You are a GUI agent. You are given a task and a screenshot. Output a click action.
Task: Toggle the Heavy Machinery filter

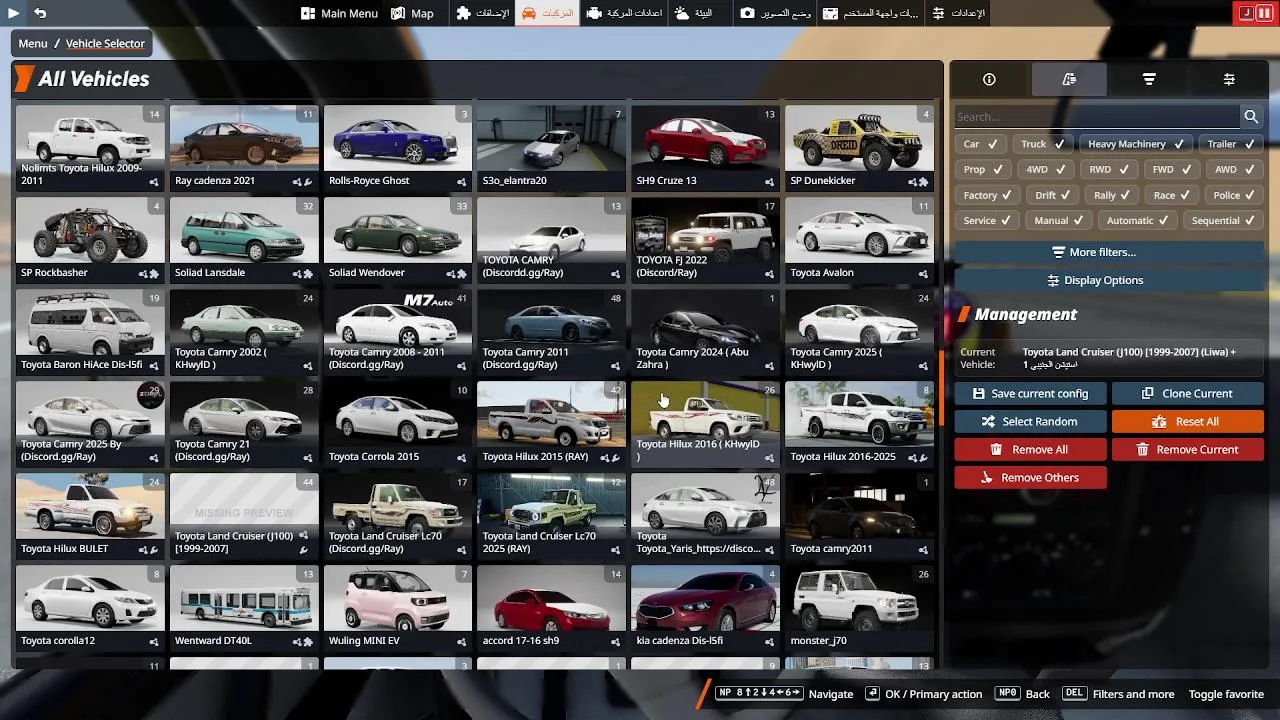tap(1136, 144)
